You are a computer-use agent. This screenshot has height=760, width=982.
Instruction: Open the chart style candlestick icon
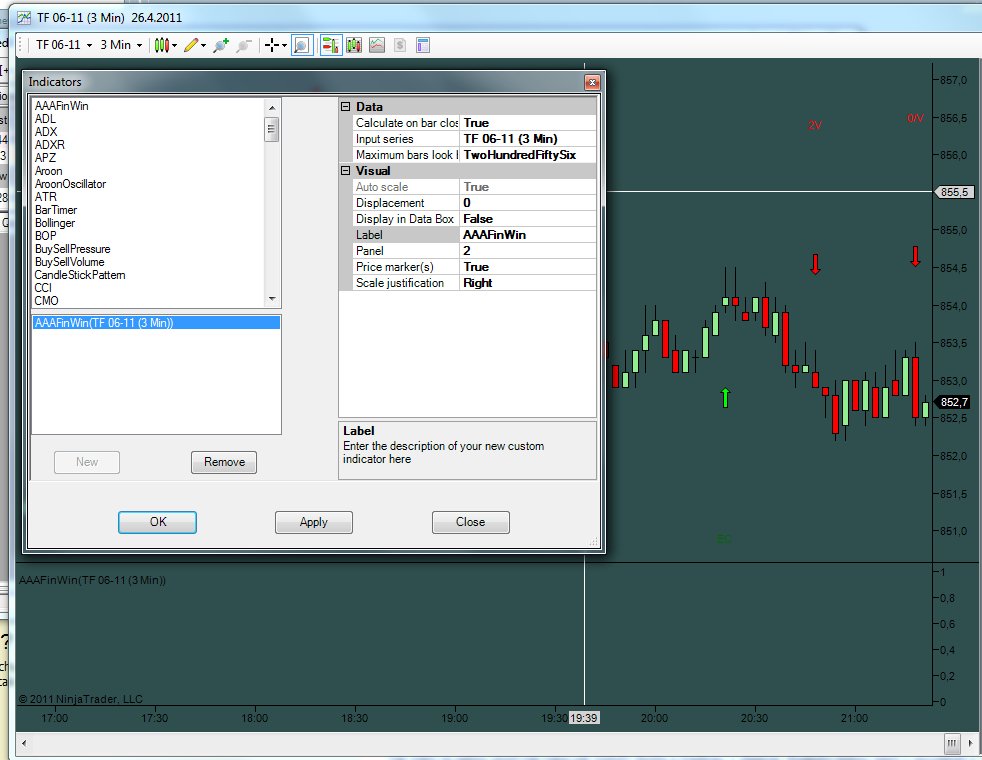[x=162, y=45]
